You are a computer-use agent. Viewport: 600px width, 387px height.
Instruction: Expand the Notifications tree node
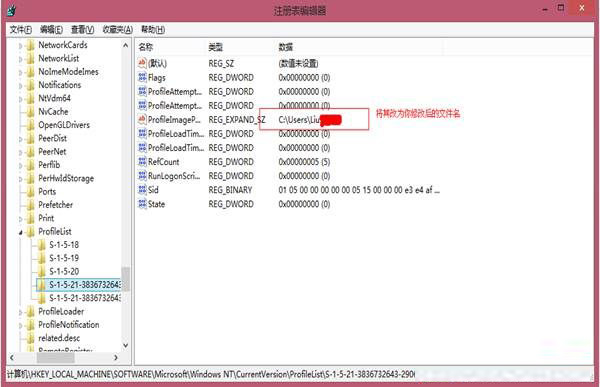(21, 86)
